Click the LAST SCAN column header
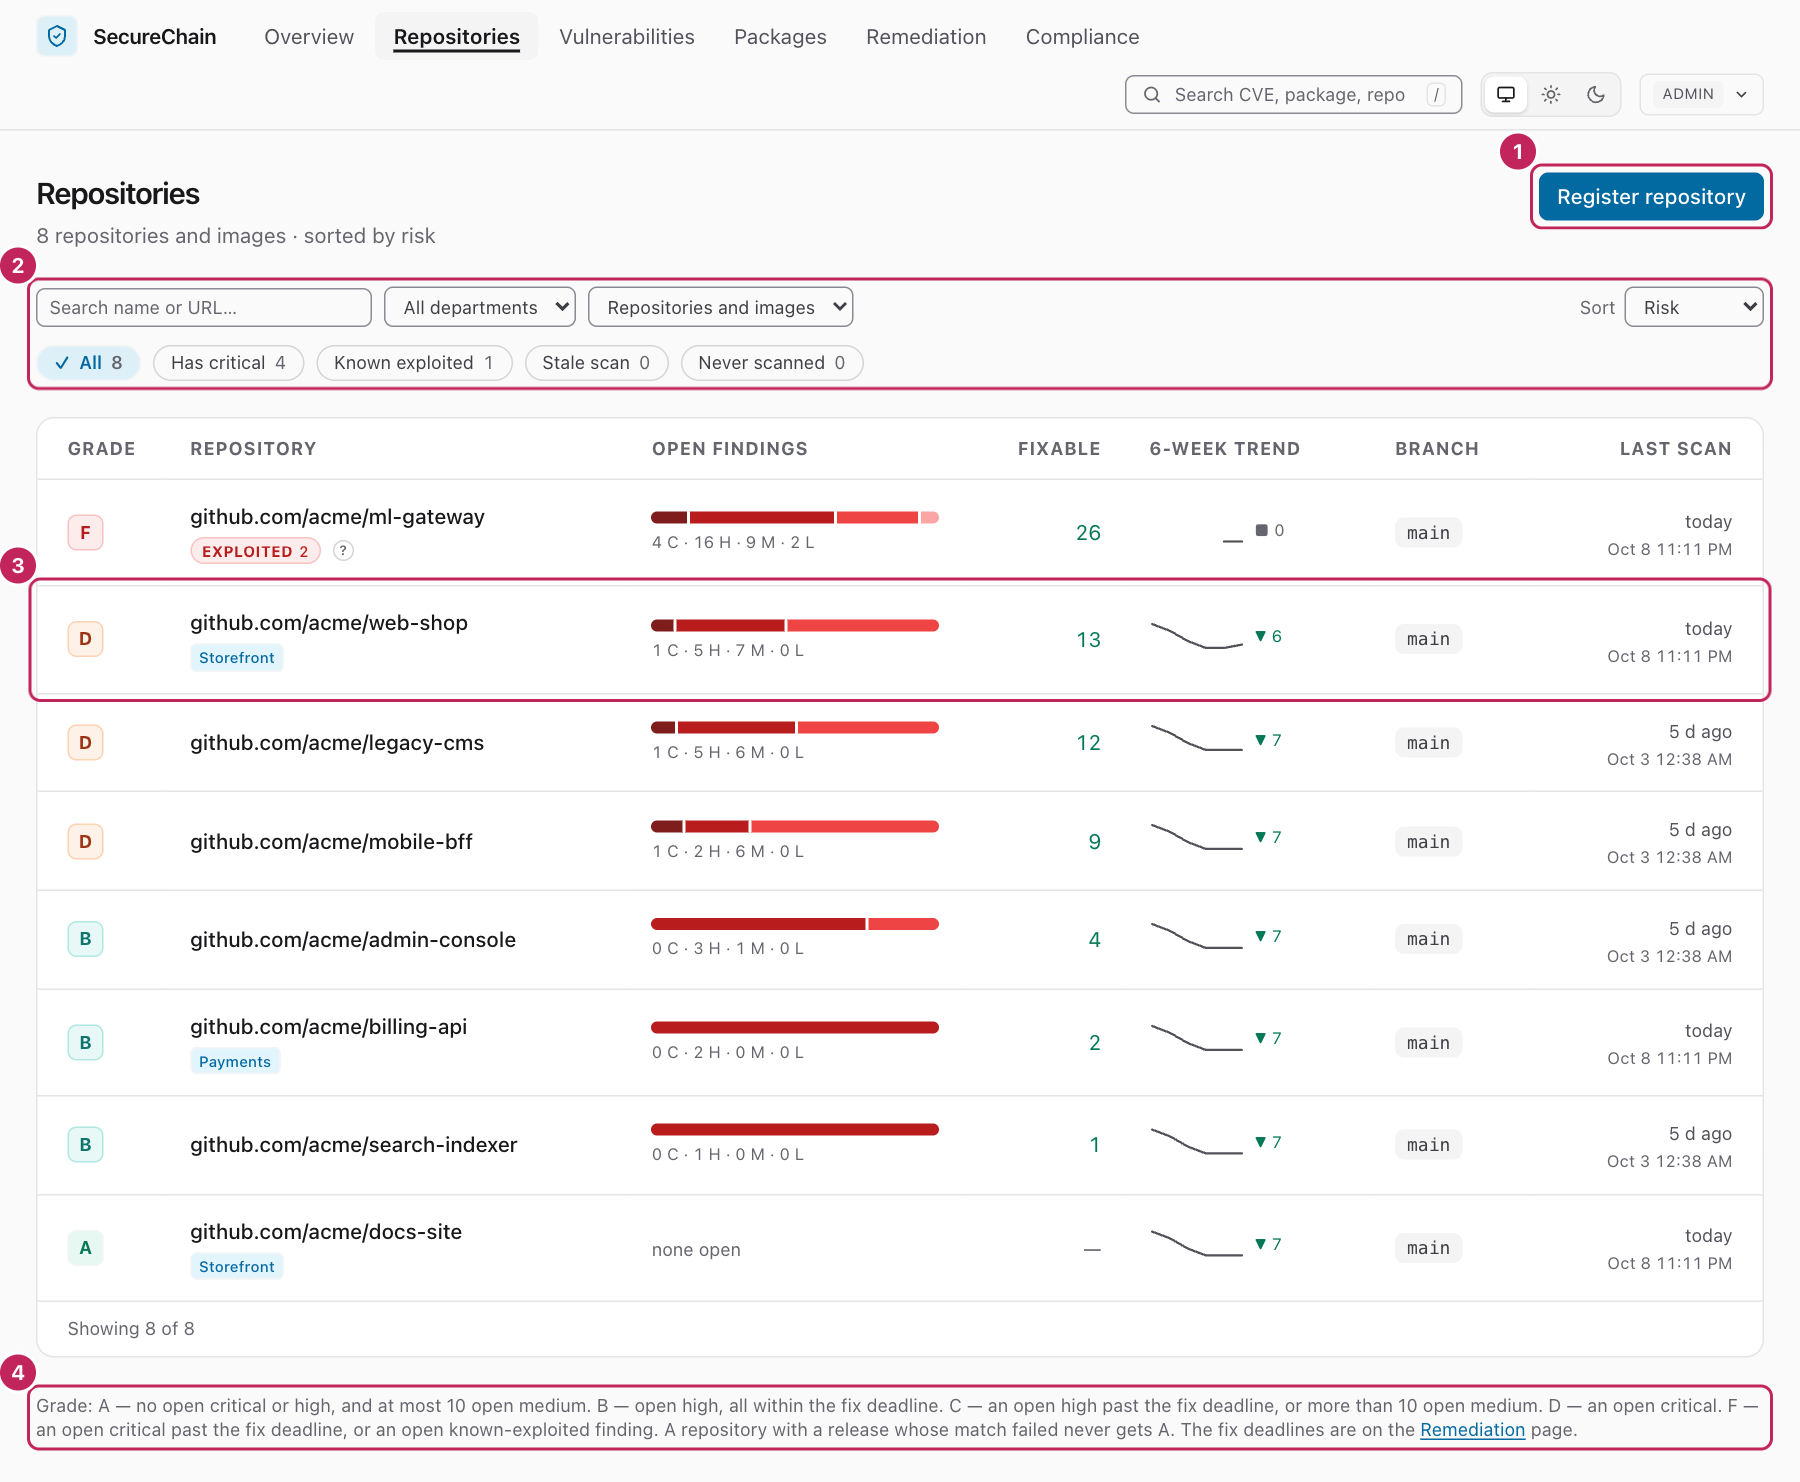 1676,449
